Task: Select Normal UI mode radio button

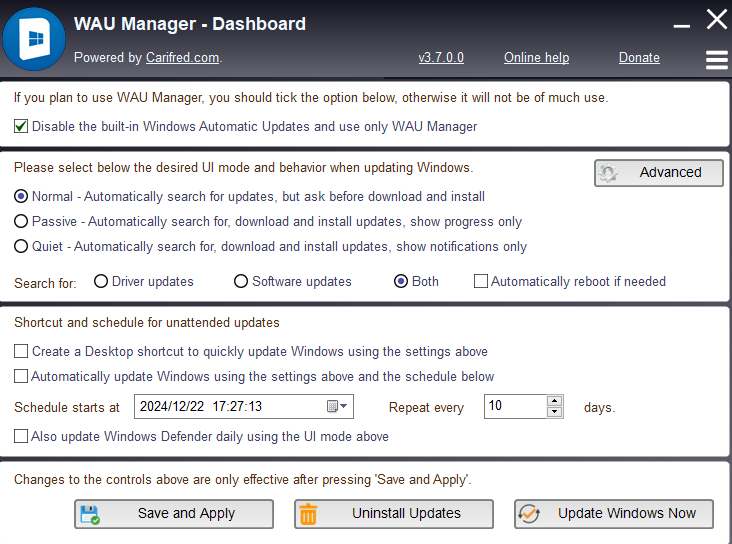Action: pos(21,196)
